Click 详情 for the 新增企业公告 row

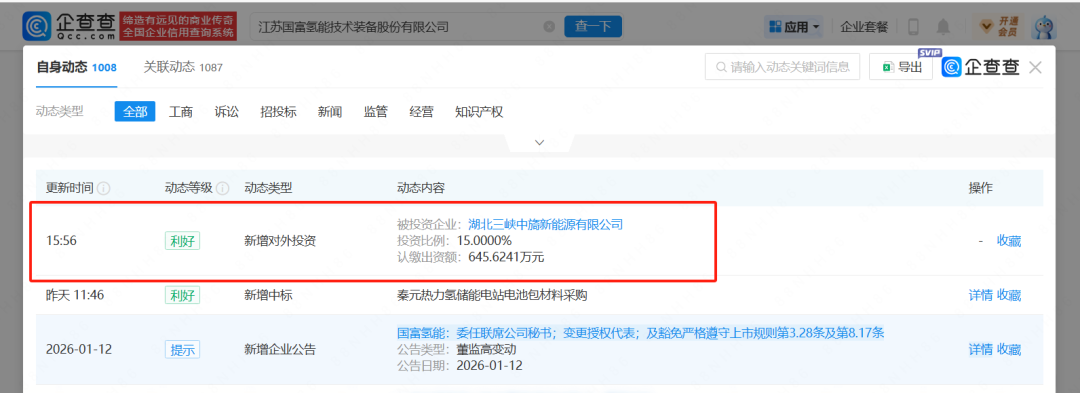(x=981, y=350)
